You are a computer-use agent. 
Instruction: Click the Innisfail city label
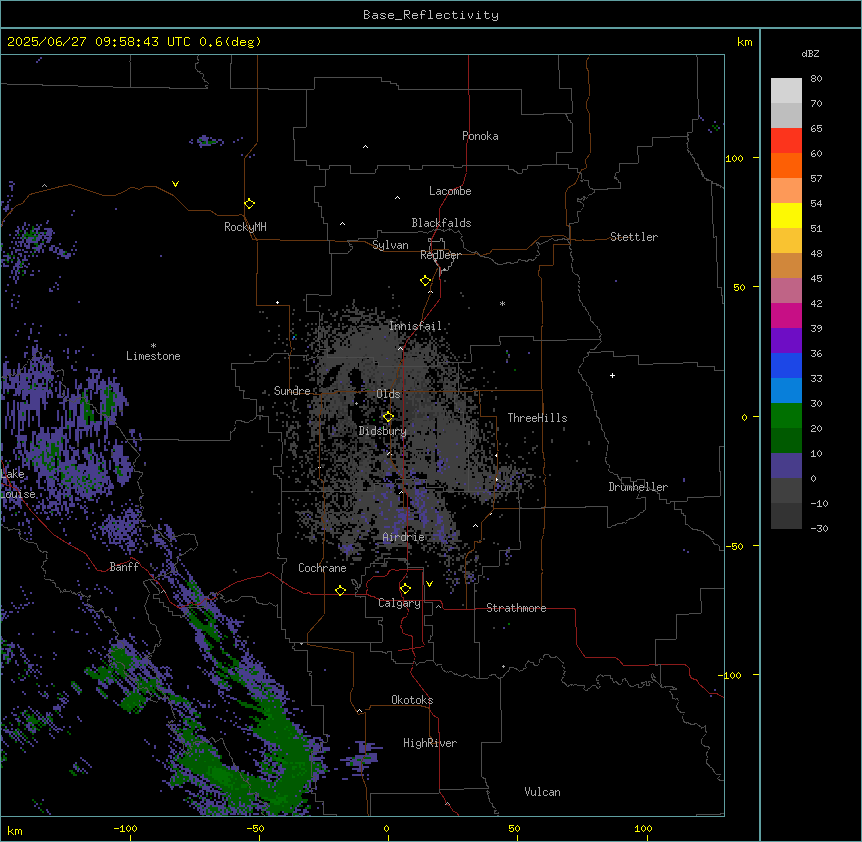(x=415, y=326)
